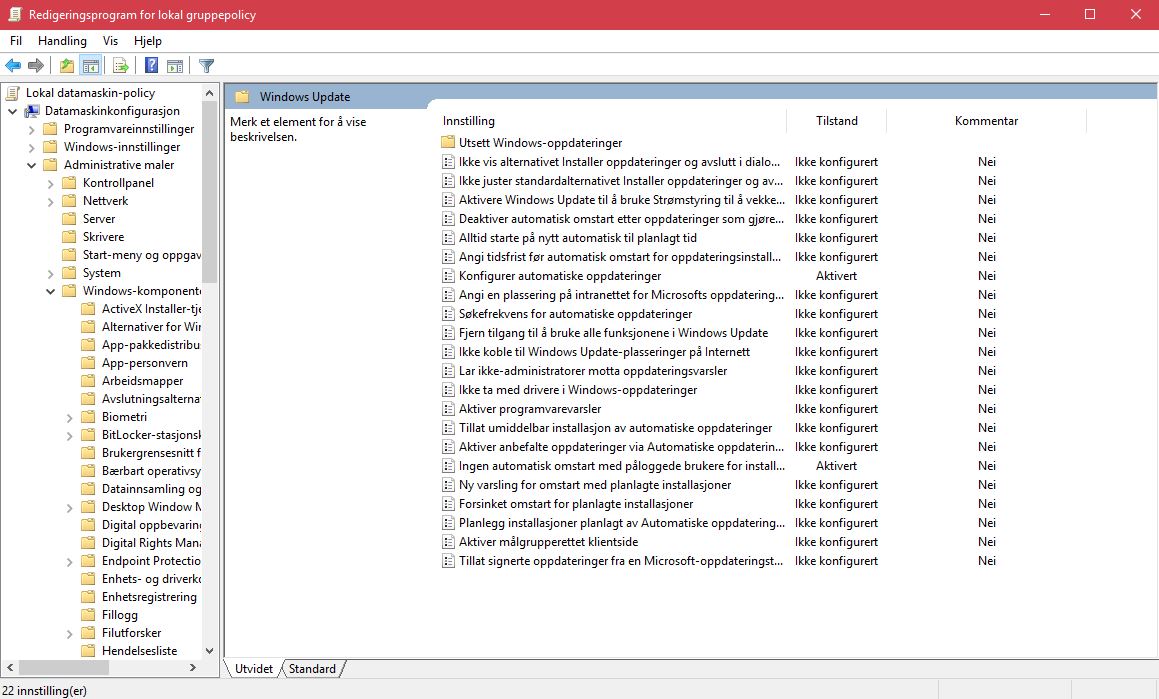This screenshot has width=1159, height=699.
Task: Sort by the Kommentar column header
Action: (x=986, y=120)
